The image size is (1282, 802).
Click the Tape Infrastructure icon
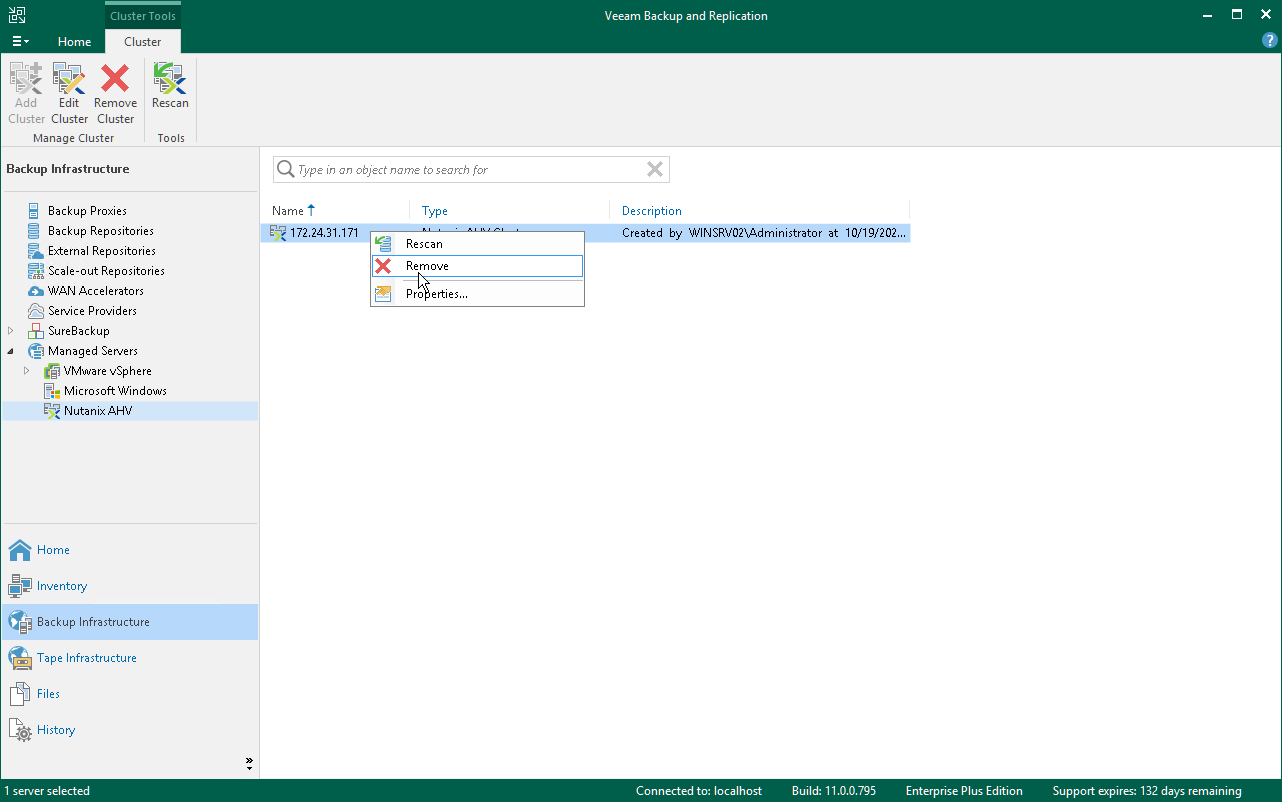[20, 658]
